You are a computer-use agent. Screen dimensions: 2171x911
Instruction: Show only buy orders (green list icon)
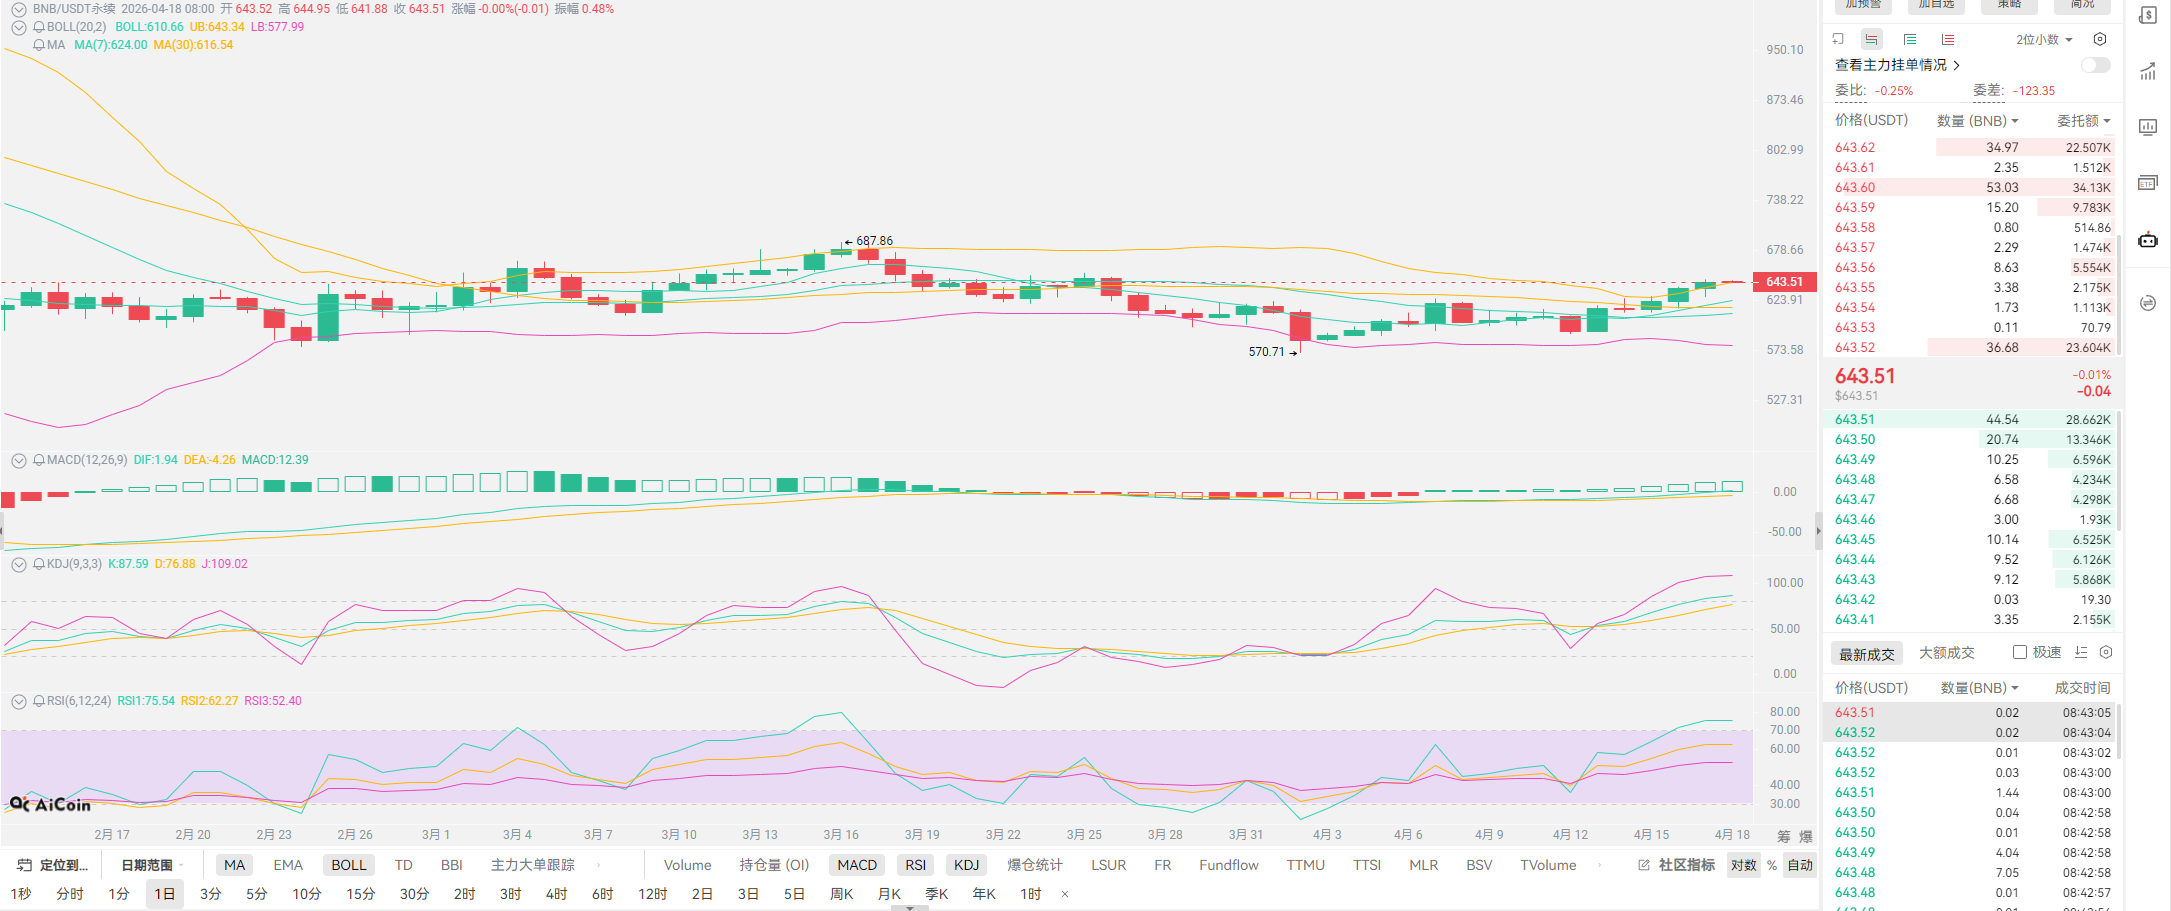[1910, 39]
